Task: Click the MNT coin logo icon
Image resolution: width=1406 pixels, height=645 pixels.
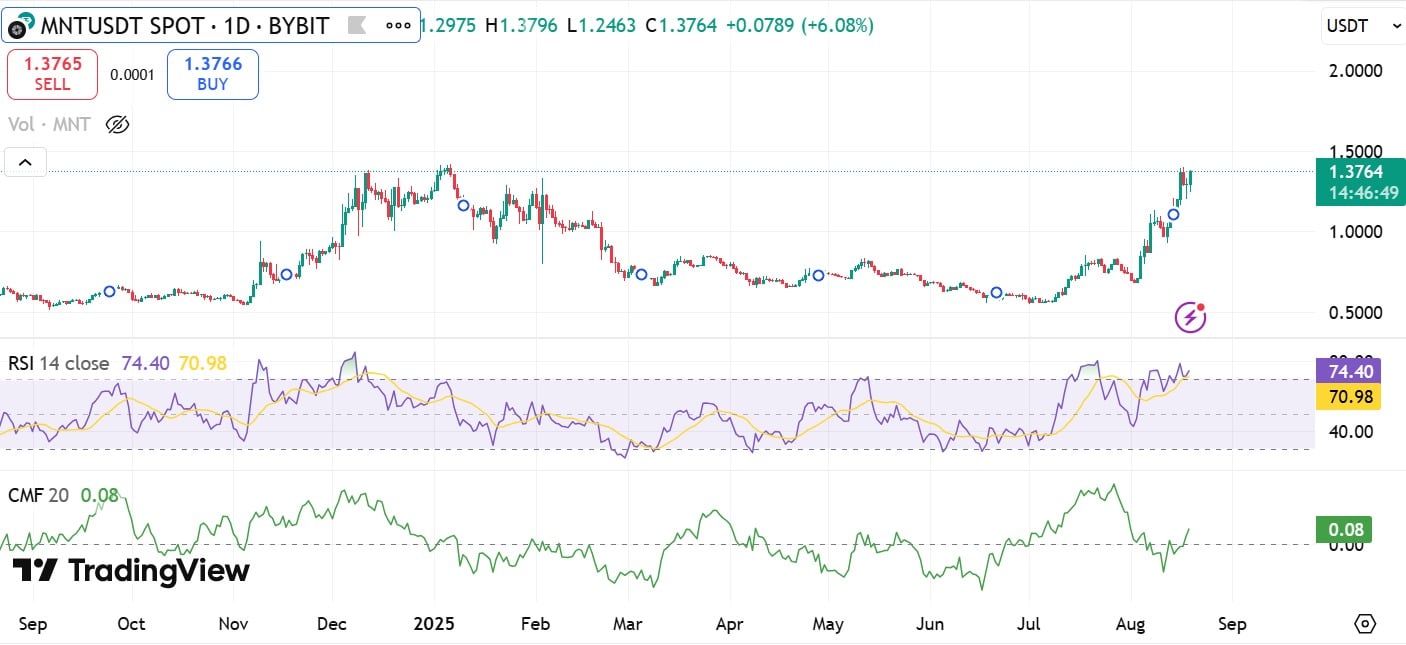Action: (21, 26)
